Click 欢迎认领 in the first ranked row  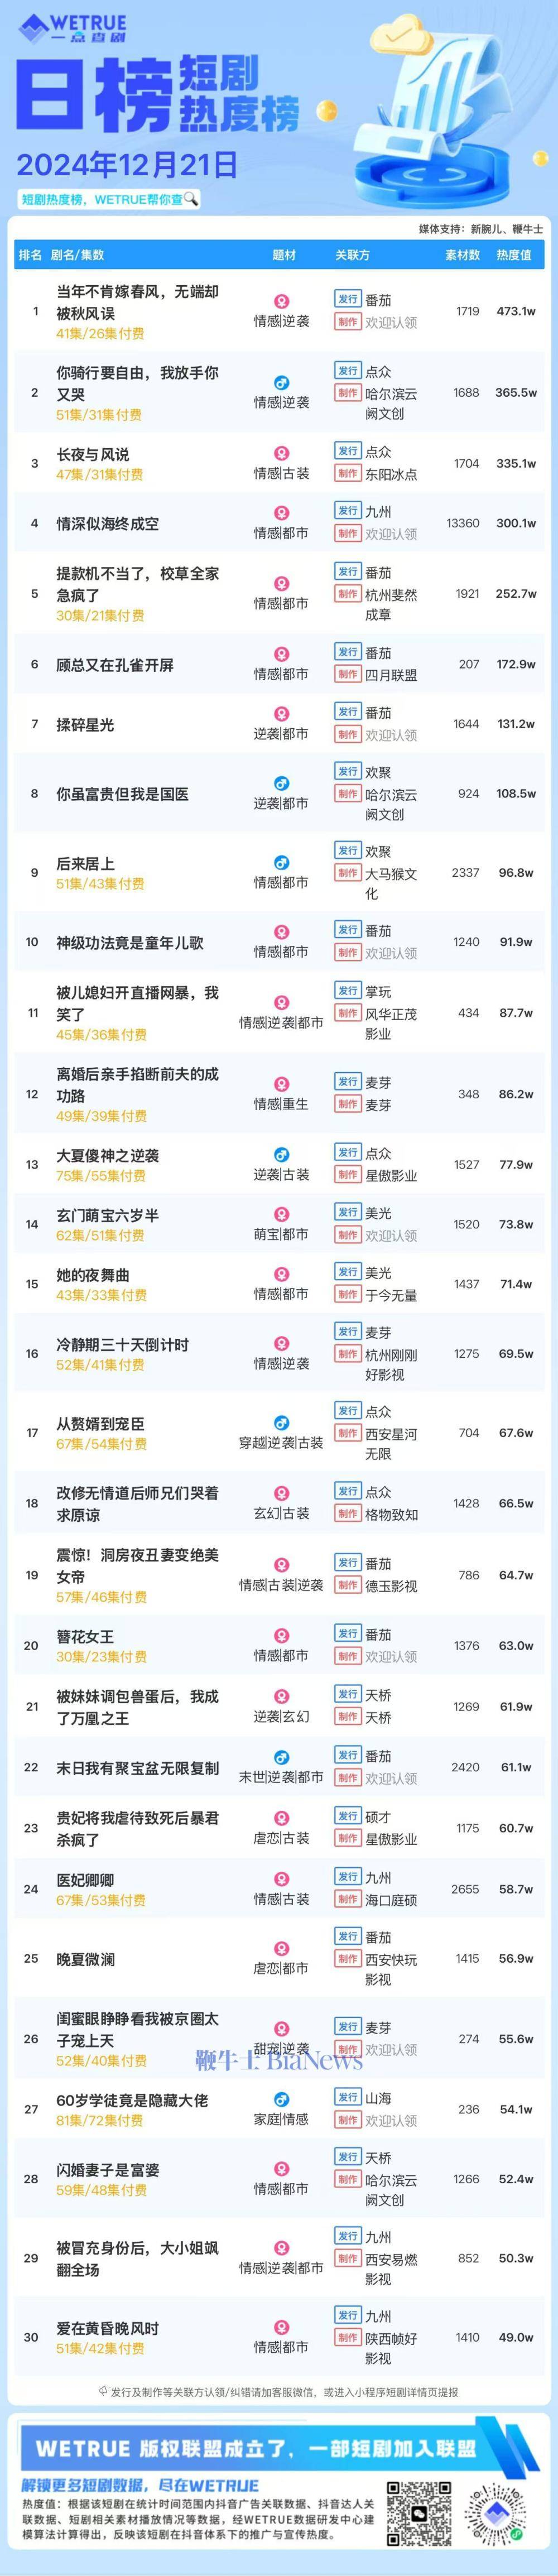[x=391, y=323]
